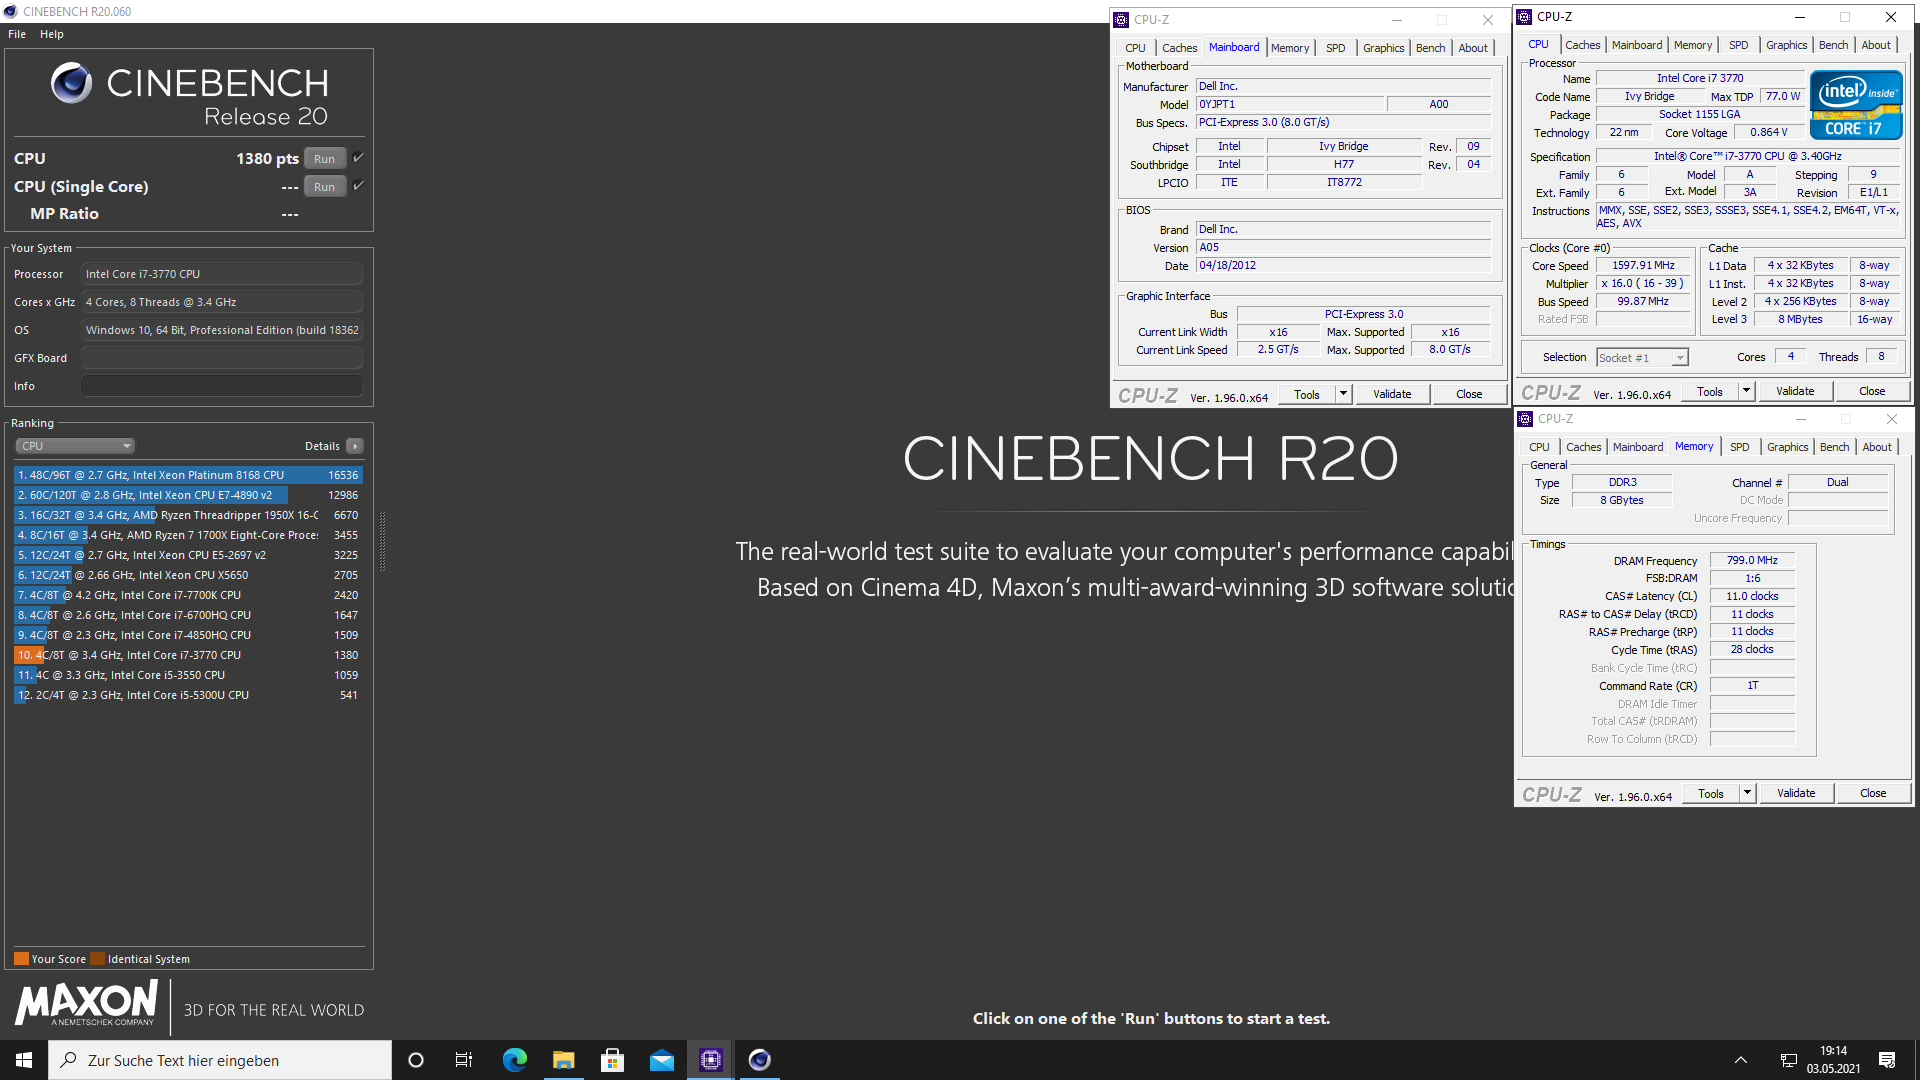The width and height of the screenshot is (1920, 1080).
Task: Click Validate in Mainboard CPU-Z window
Action: 1392,394
